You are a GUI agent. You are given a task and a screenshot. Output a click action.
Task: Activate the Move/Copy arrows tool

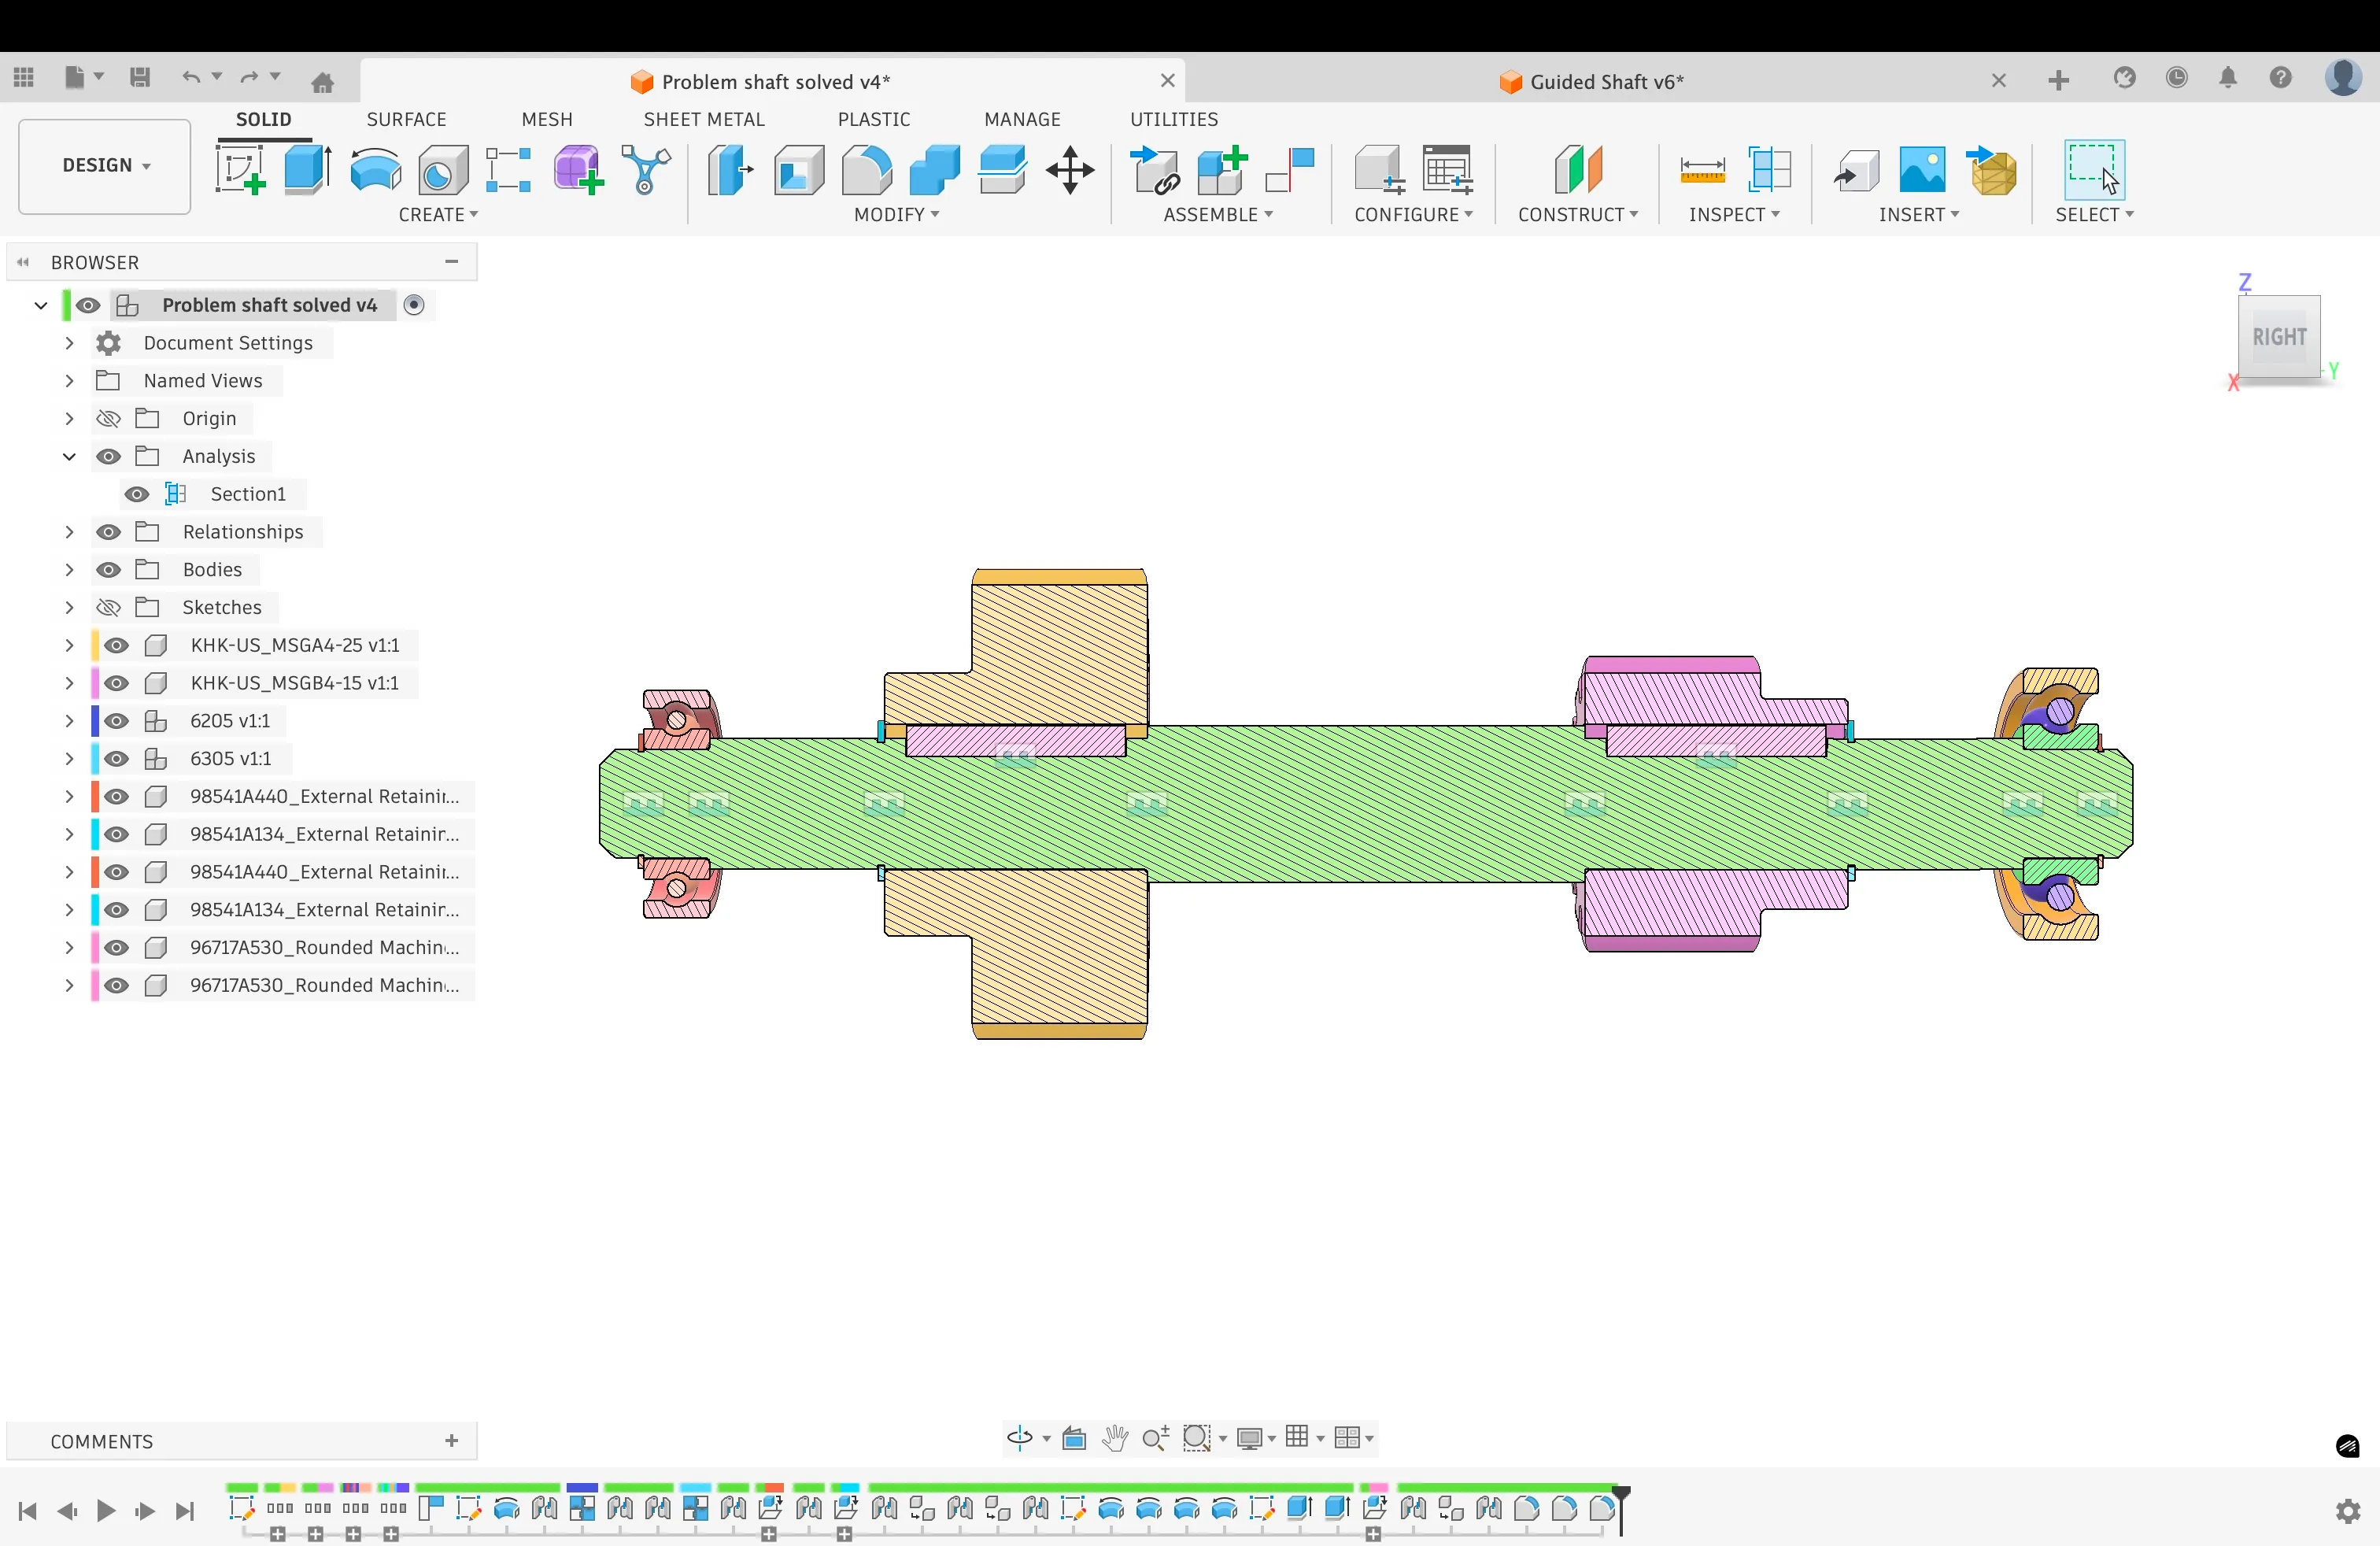tap(1070, 169)
